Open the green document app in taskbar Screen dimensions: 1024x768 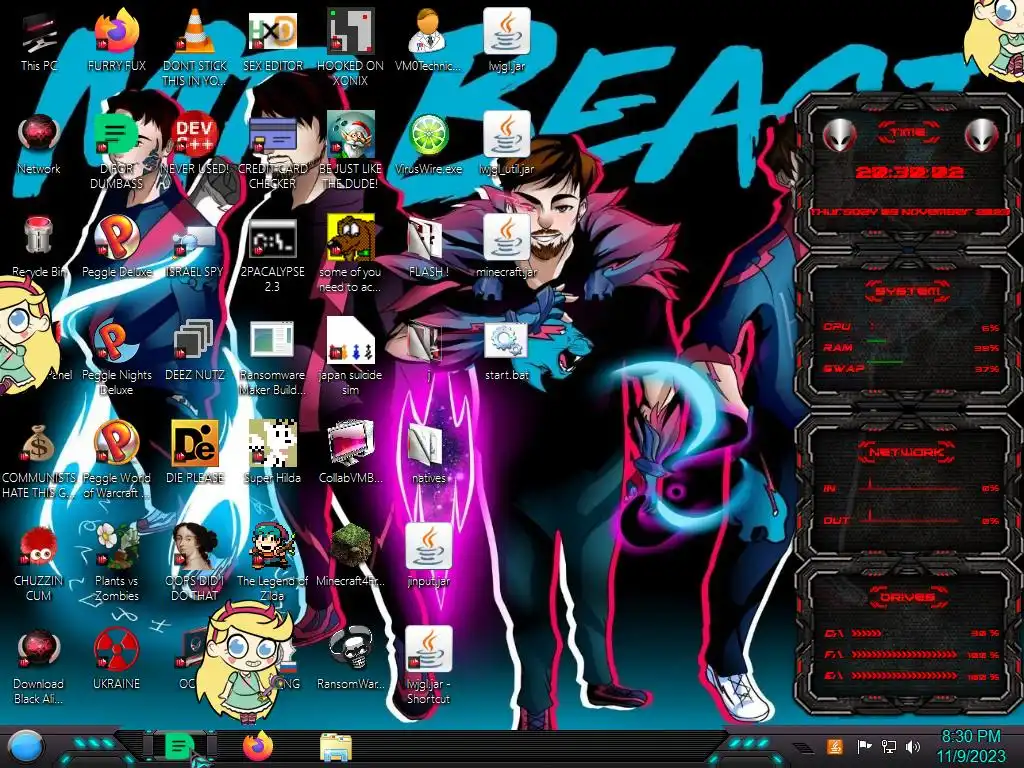[179, 747]
